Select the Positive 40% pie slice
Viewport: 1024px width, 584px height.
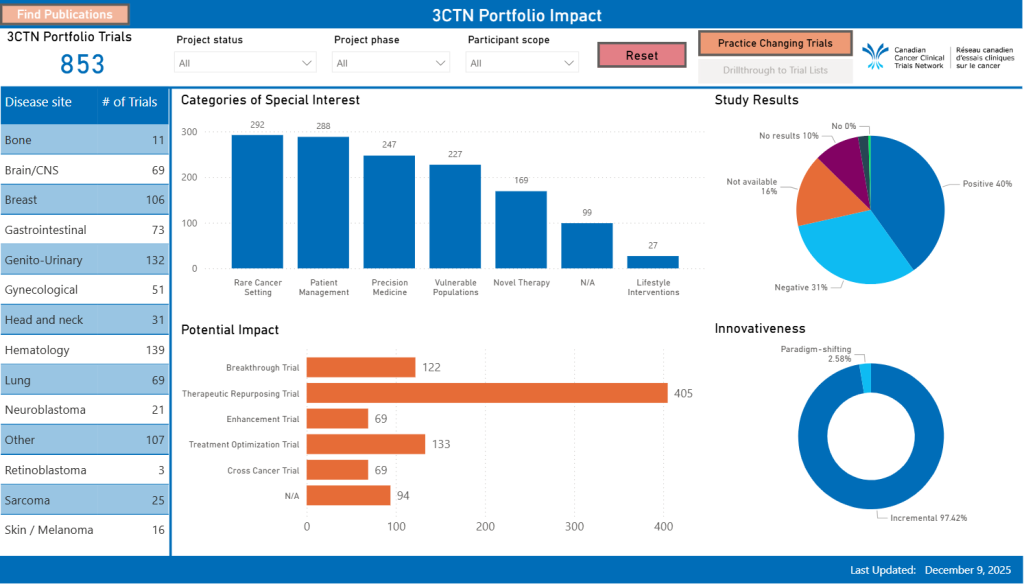click(910, 200)
